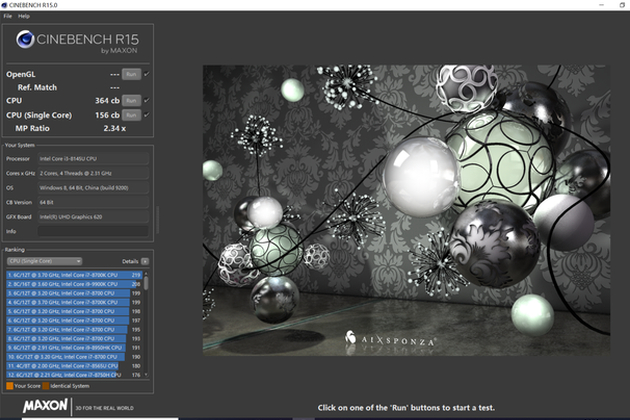Click ranking list scroll-down arrow
Viewport: 630px width, 420px height.
pos(146,375)
